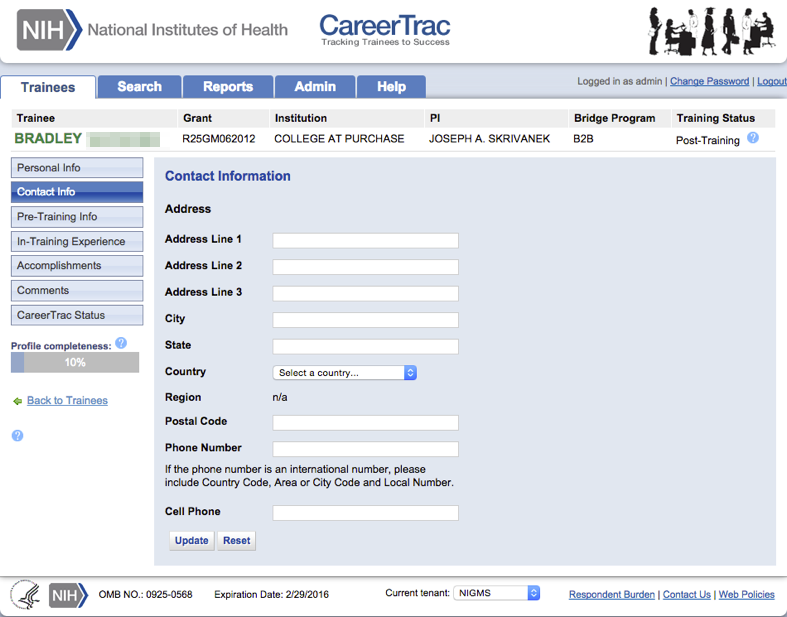Click the Reset button
The image size is (787, 617).
[236, 541]
